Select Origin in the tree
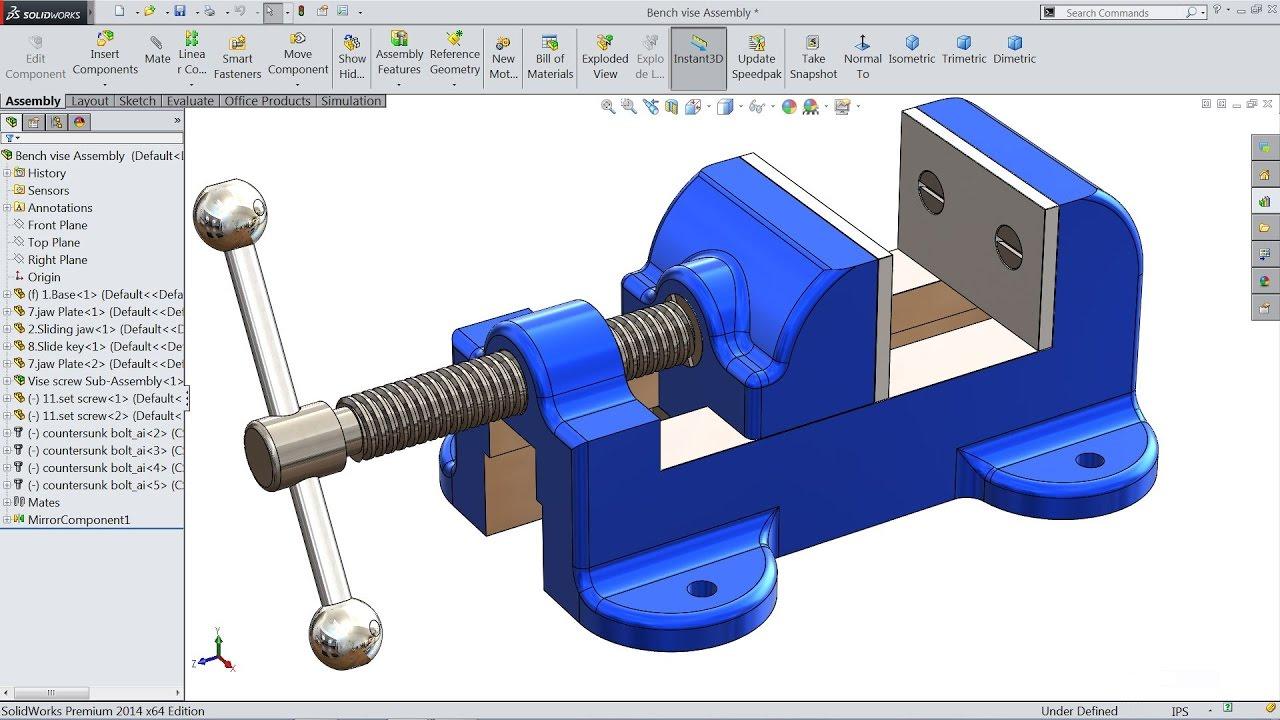 (44, 277)
